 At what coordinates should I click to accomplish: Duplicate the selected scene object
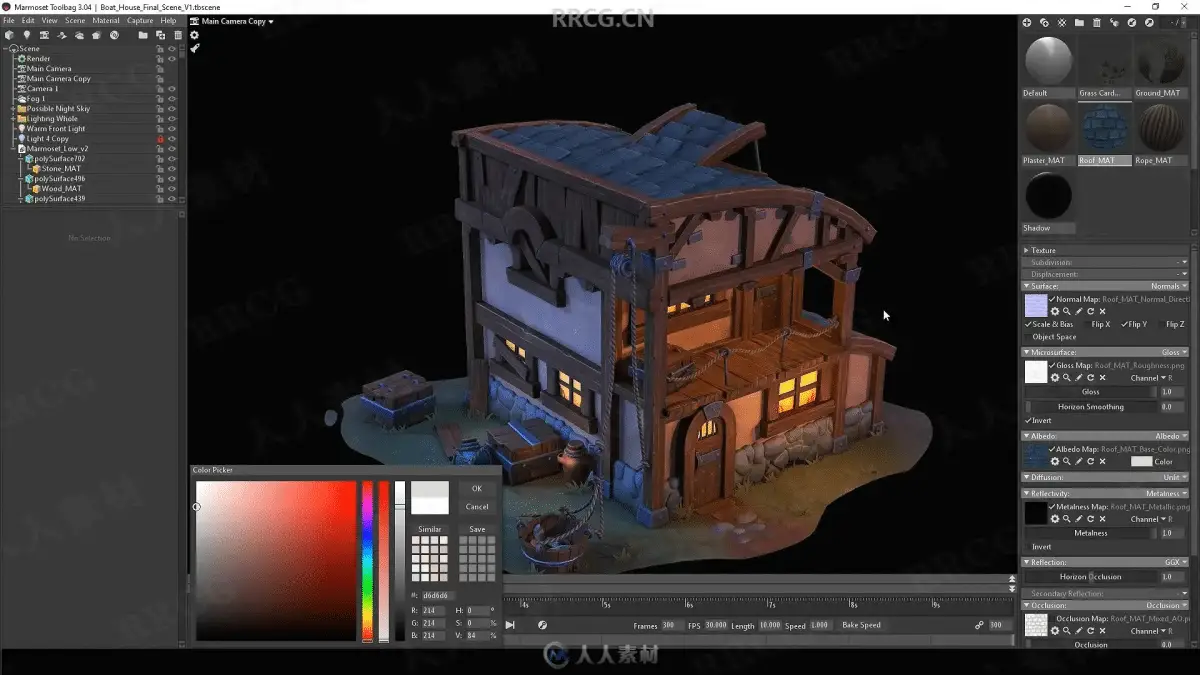point(160,35)
